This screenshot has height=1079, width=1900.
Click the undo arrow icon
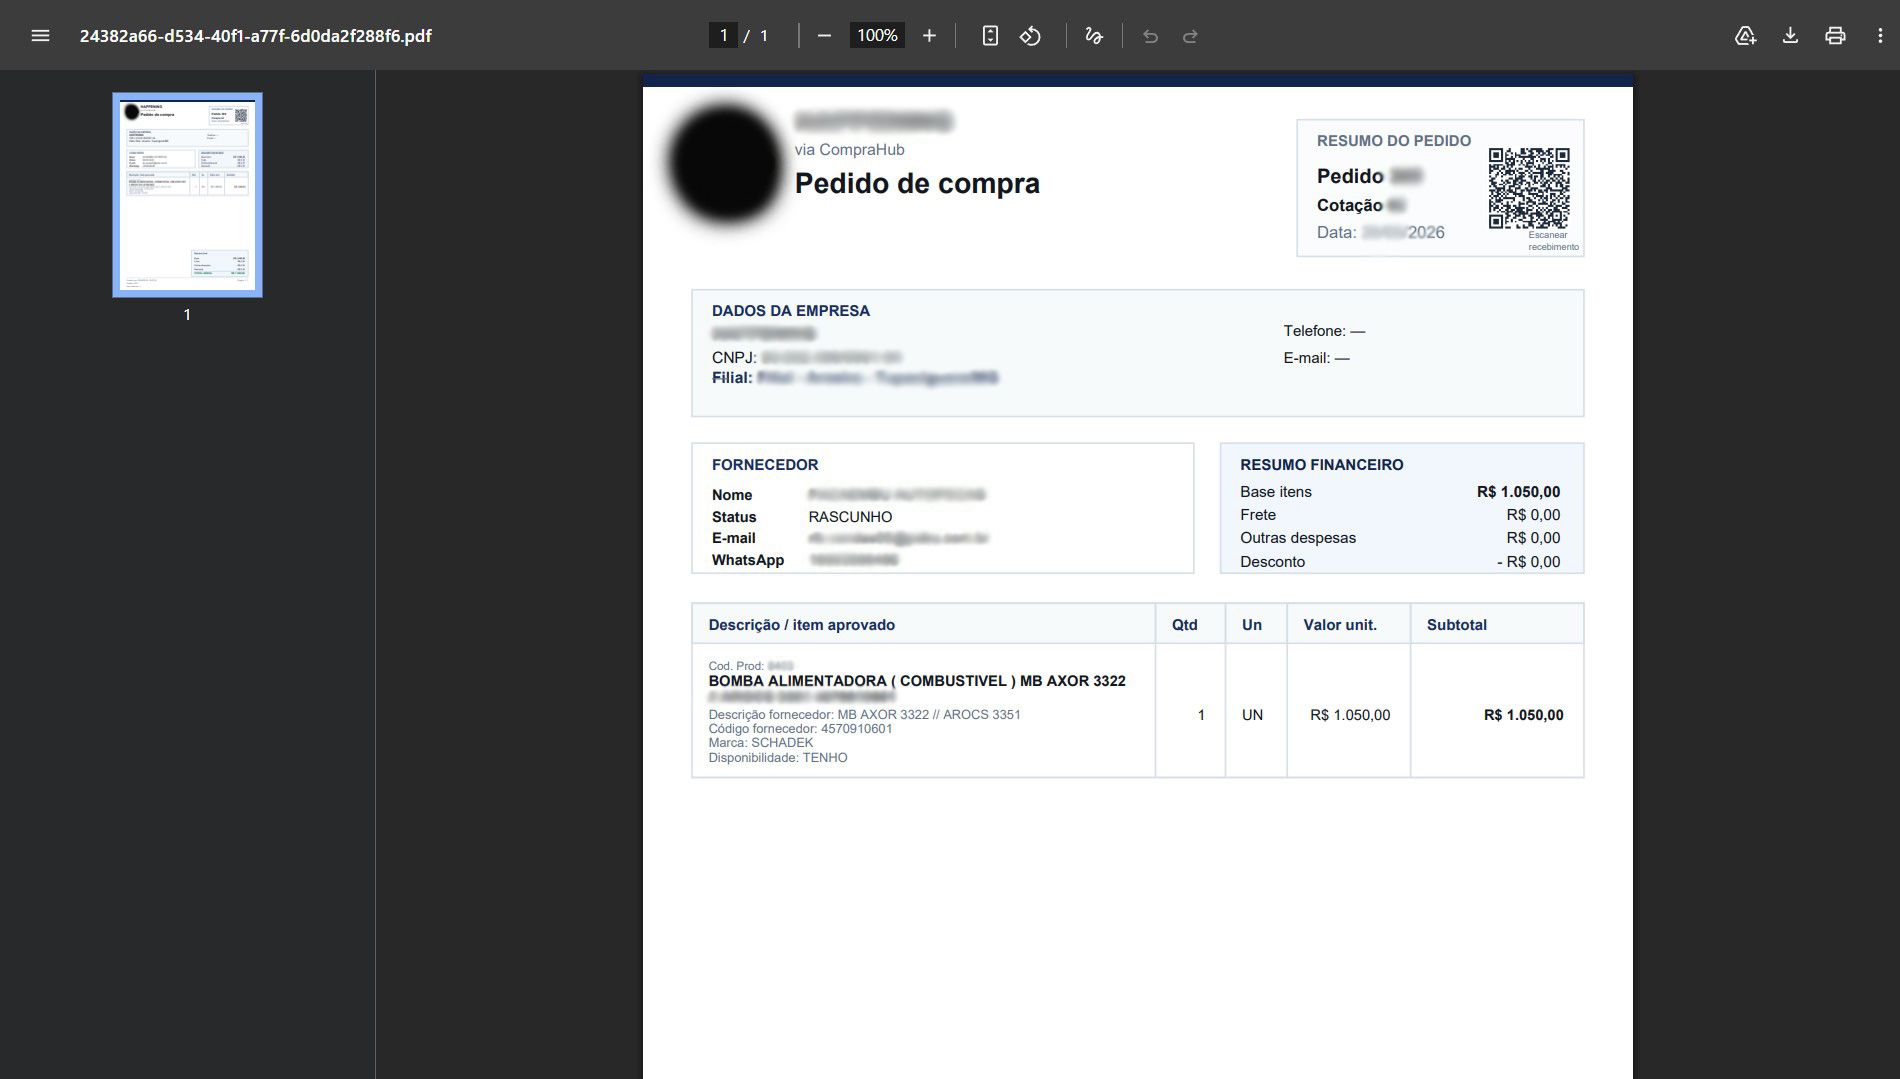[1150, 36]
